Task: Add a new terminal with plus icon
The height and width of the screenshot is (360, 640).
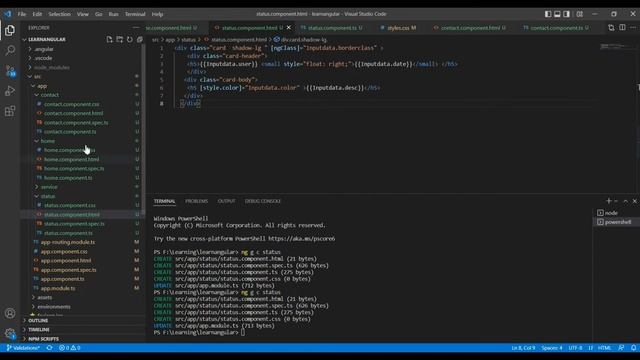Action: point(608,201)
